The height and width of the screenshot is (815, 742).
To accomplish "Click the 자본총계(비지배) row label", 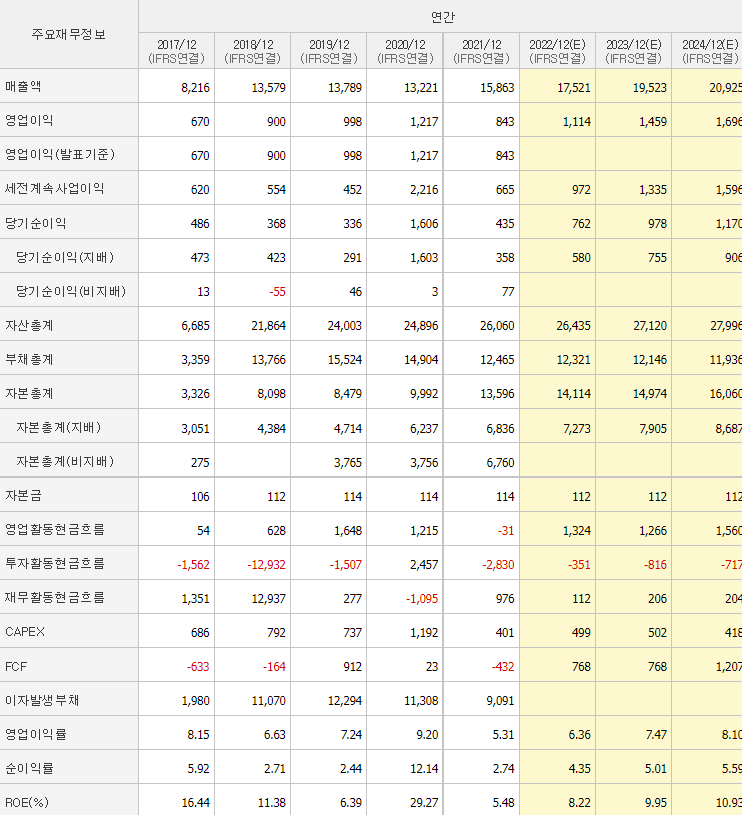I will tap(65, 461).
